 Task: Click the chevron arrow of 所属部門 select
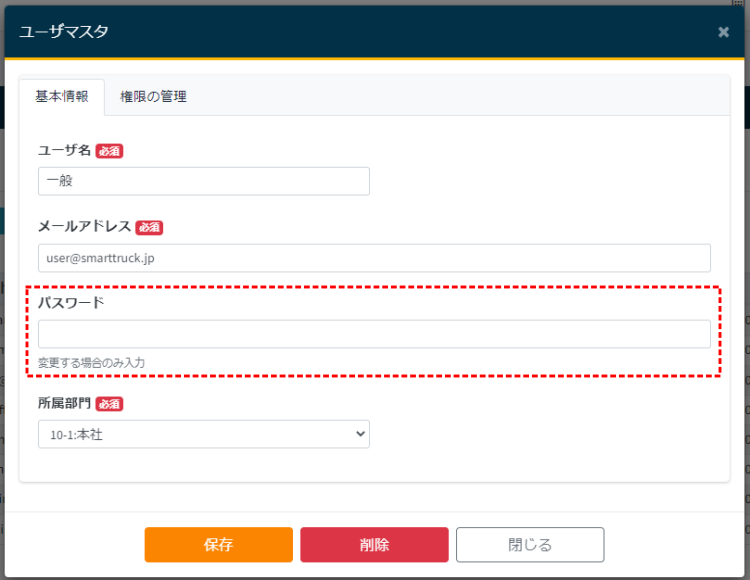coord(360,434)
